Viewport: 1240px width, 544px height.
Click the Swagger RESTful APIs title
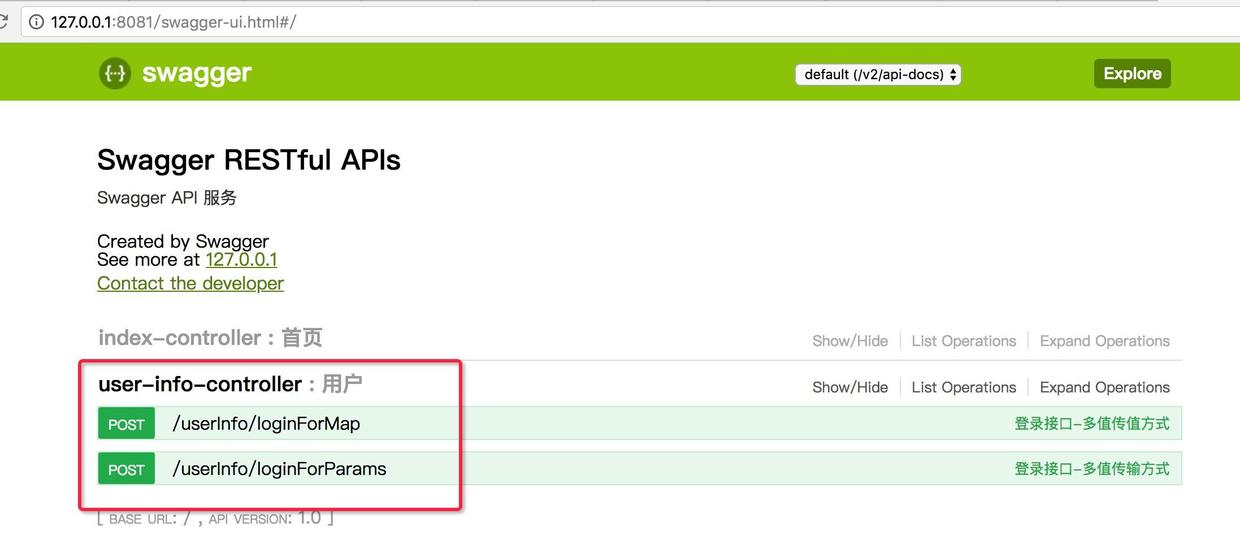point(249,160)
